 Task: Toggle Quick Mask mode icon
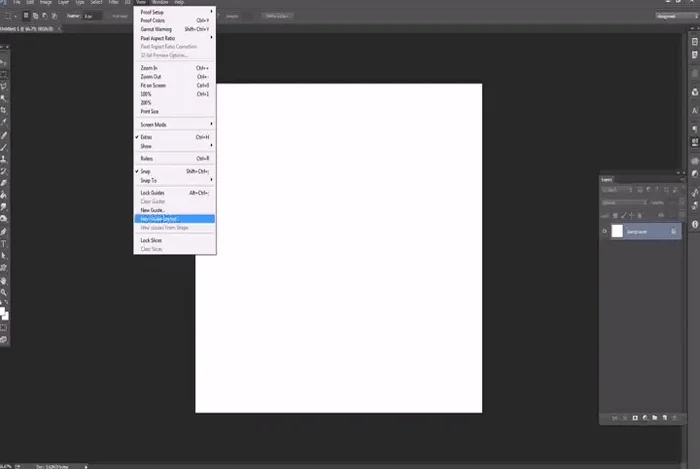coord(4,328)
